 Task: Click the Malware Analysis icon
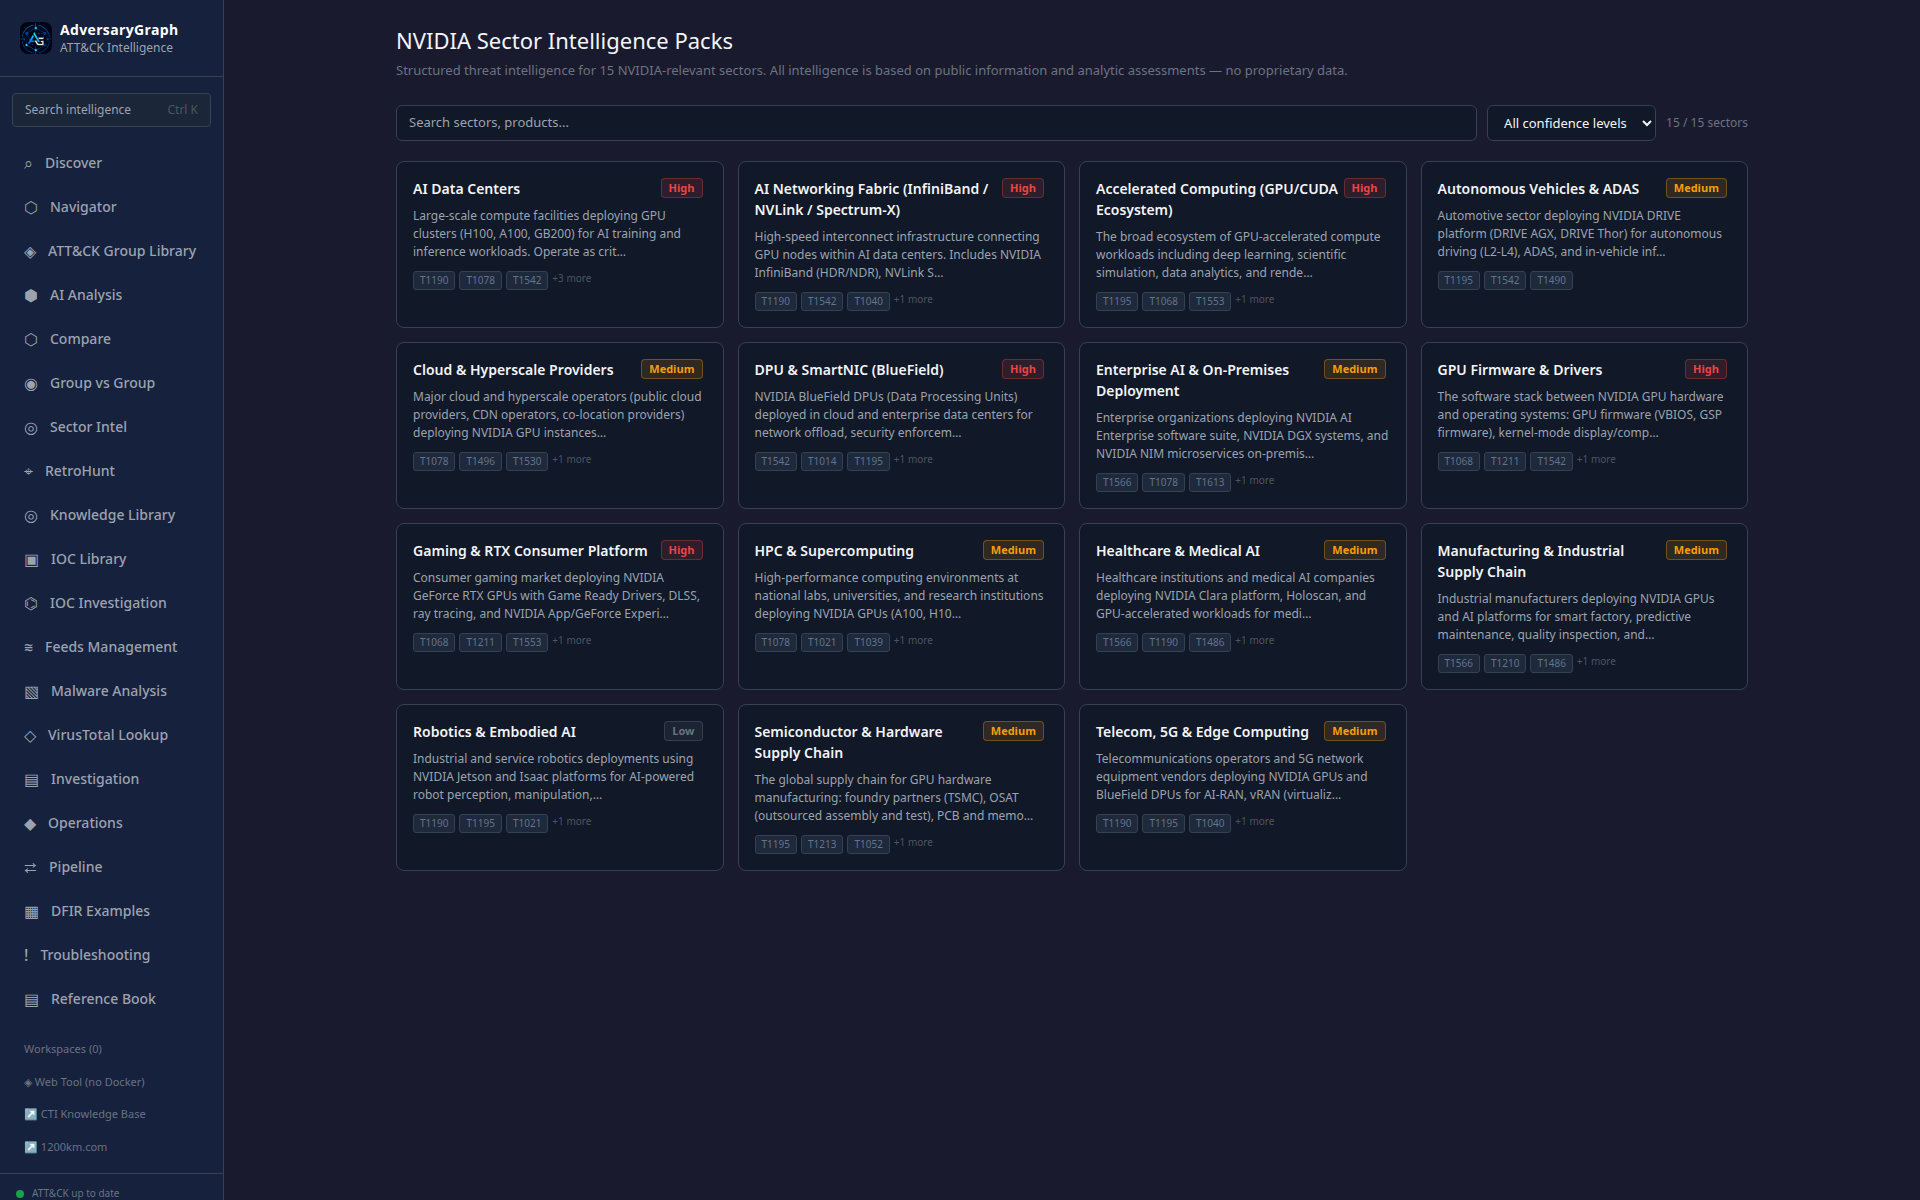click(31, 692)
